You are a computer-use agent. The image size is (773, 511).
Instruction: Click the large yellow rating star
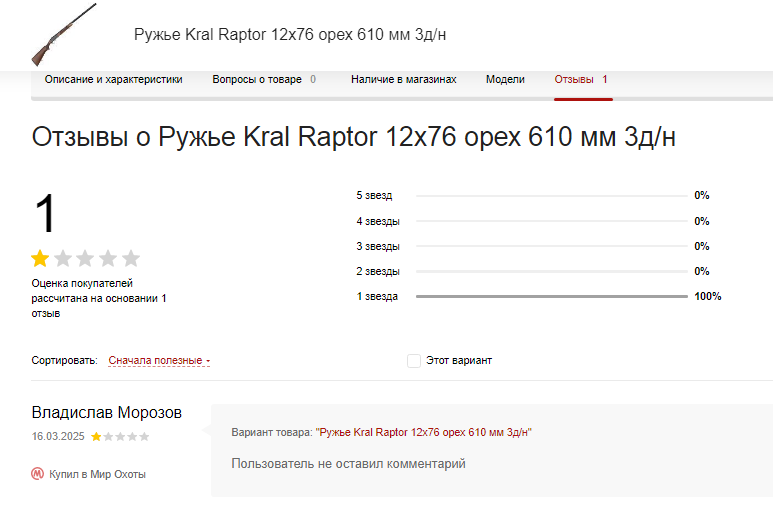click(x=40, y=259)
